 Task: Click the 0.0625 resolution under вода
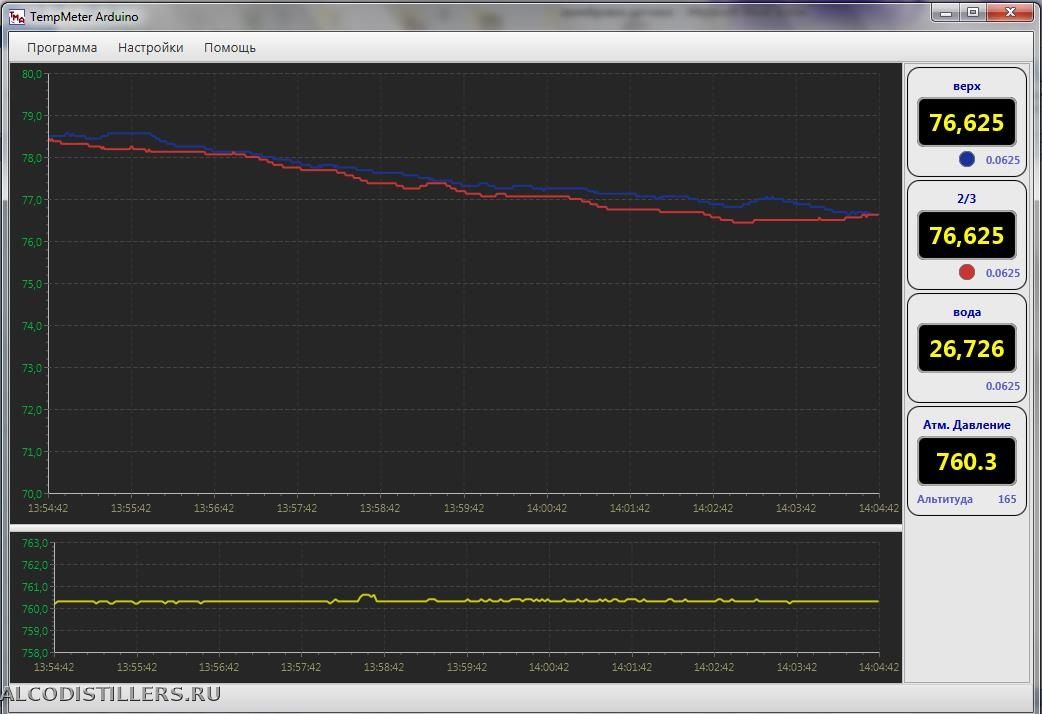1003,386
